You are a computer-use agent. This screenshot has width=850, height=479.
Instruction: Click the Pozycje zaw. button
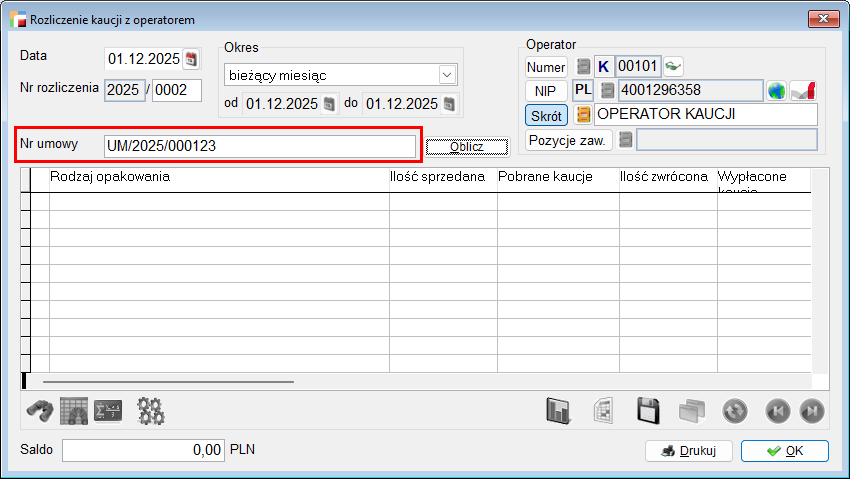click(x=568, y=140)
